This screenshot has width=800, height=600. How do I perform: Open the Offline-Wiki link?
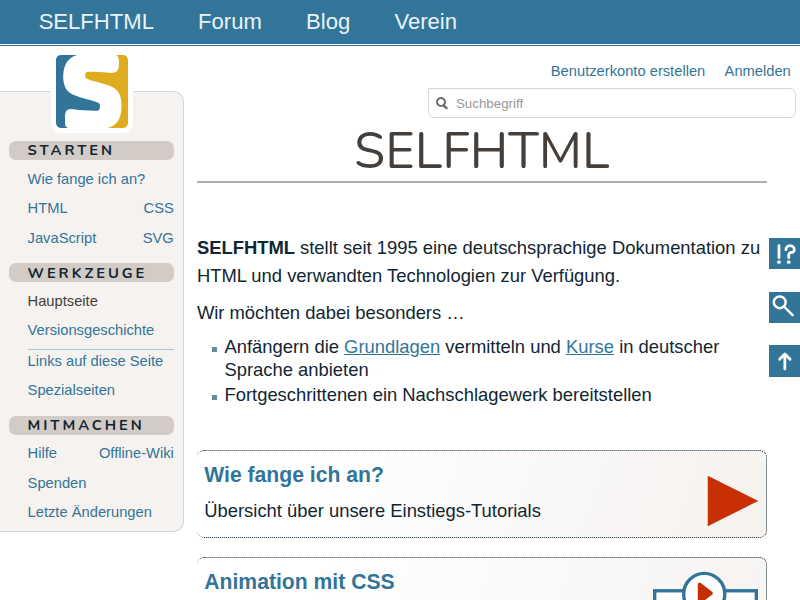pos(136,453)
